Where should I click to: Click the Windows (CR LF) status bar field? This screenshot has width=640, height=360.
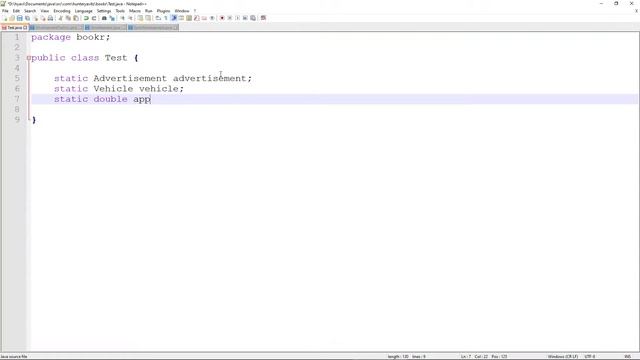pos(562,357)
